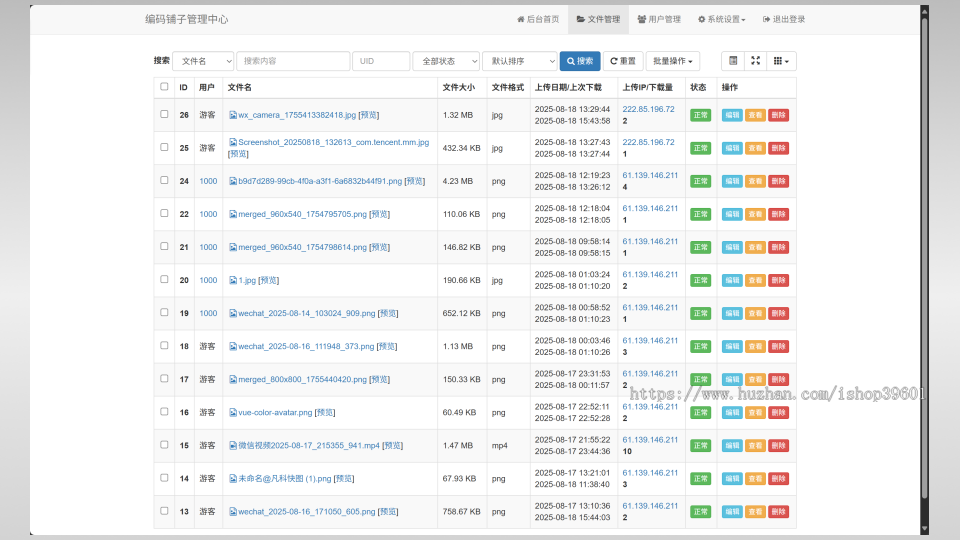Open the 批量操作 batch actions dropdown
The height and width of the screenshot is (540, 960).
pos(673,61)
